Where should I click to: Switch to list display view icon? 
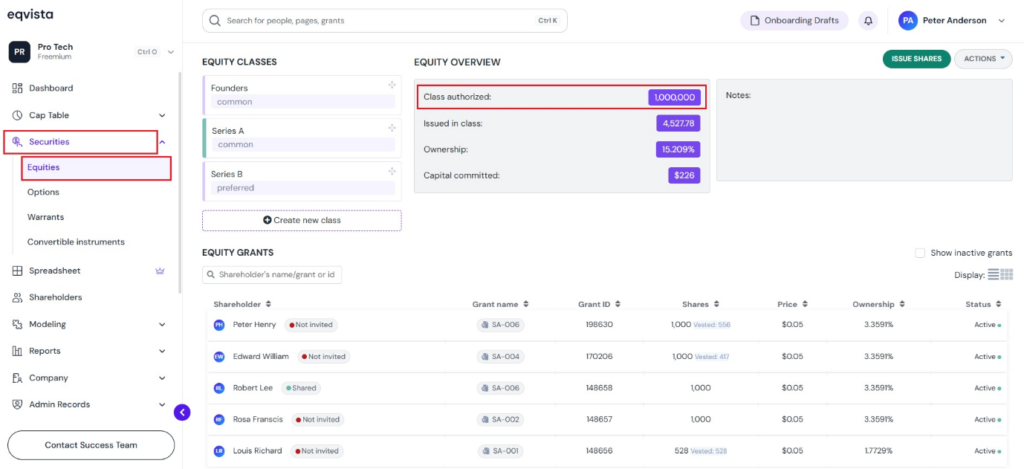click(x=993, y=274)
